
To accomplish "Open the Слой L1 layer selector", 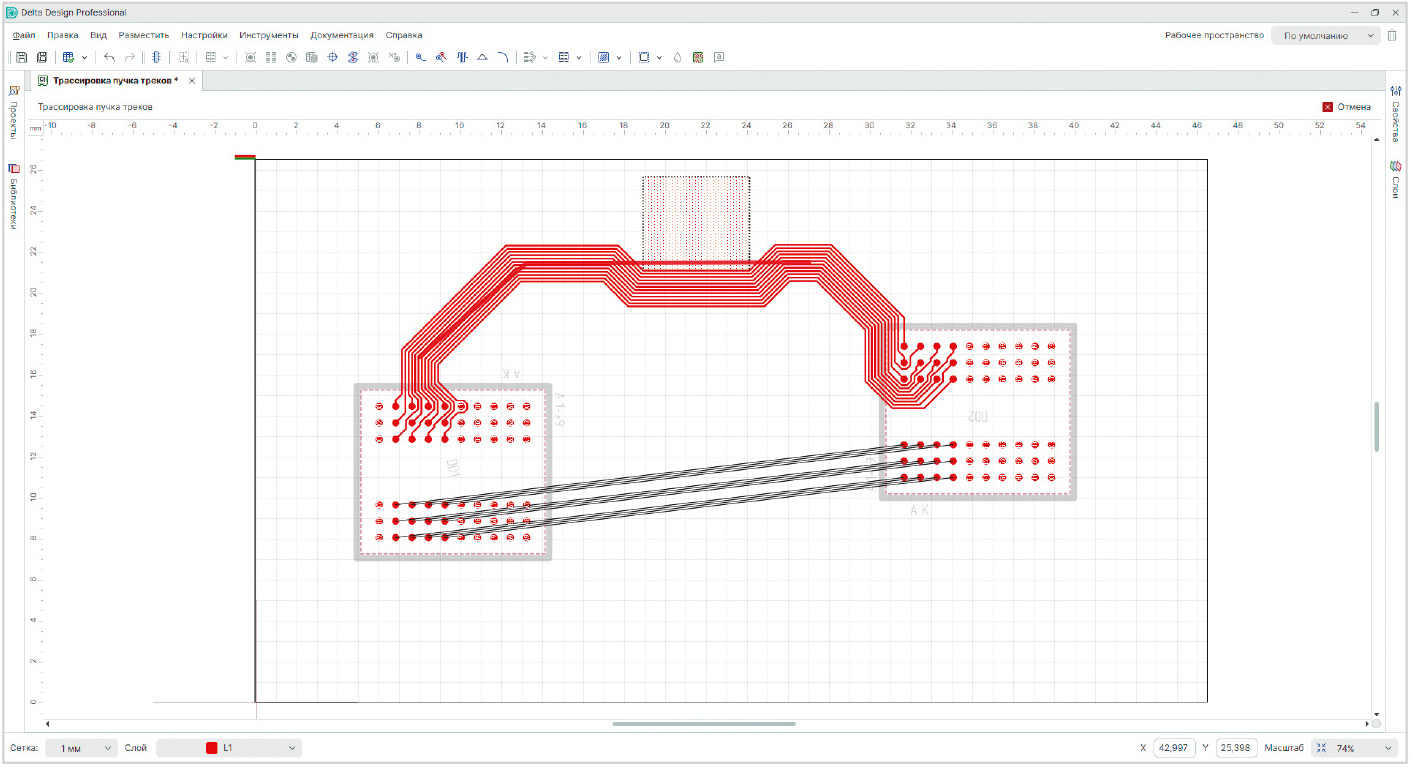I will (x=229, y=748).
